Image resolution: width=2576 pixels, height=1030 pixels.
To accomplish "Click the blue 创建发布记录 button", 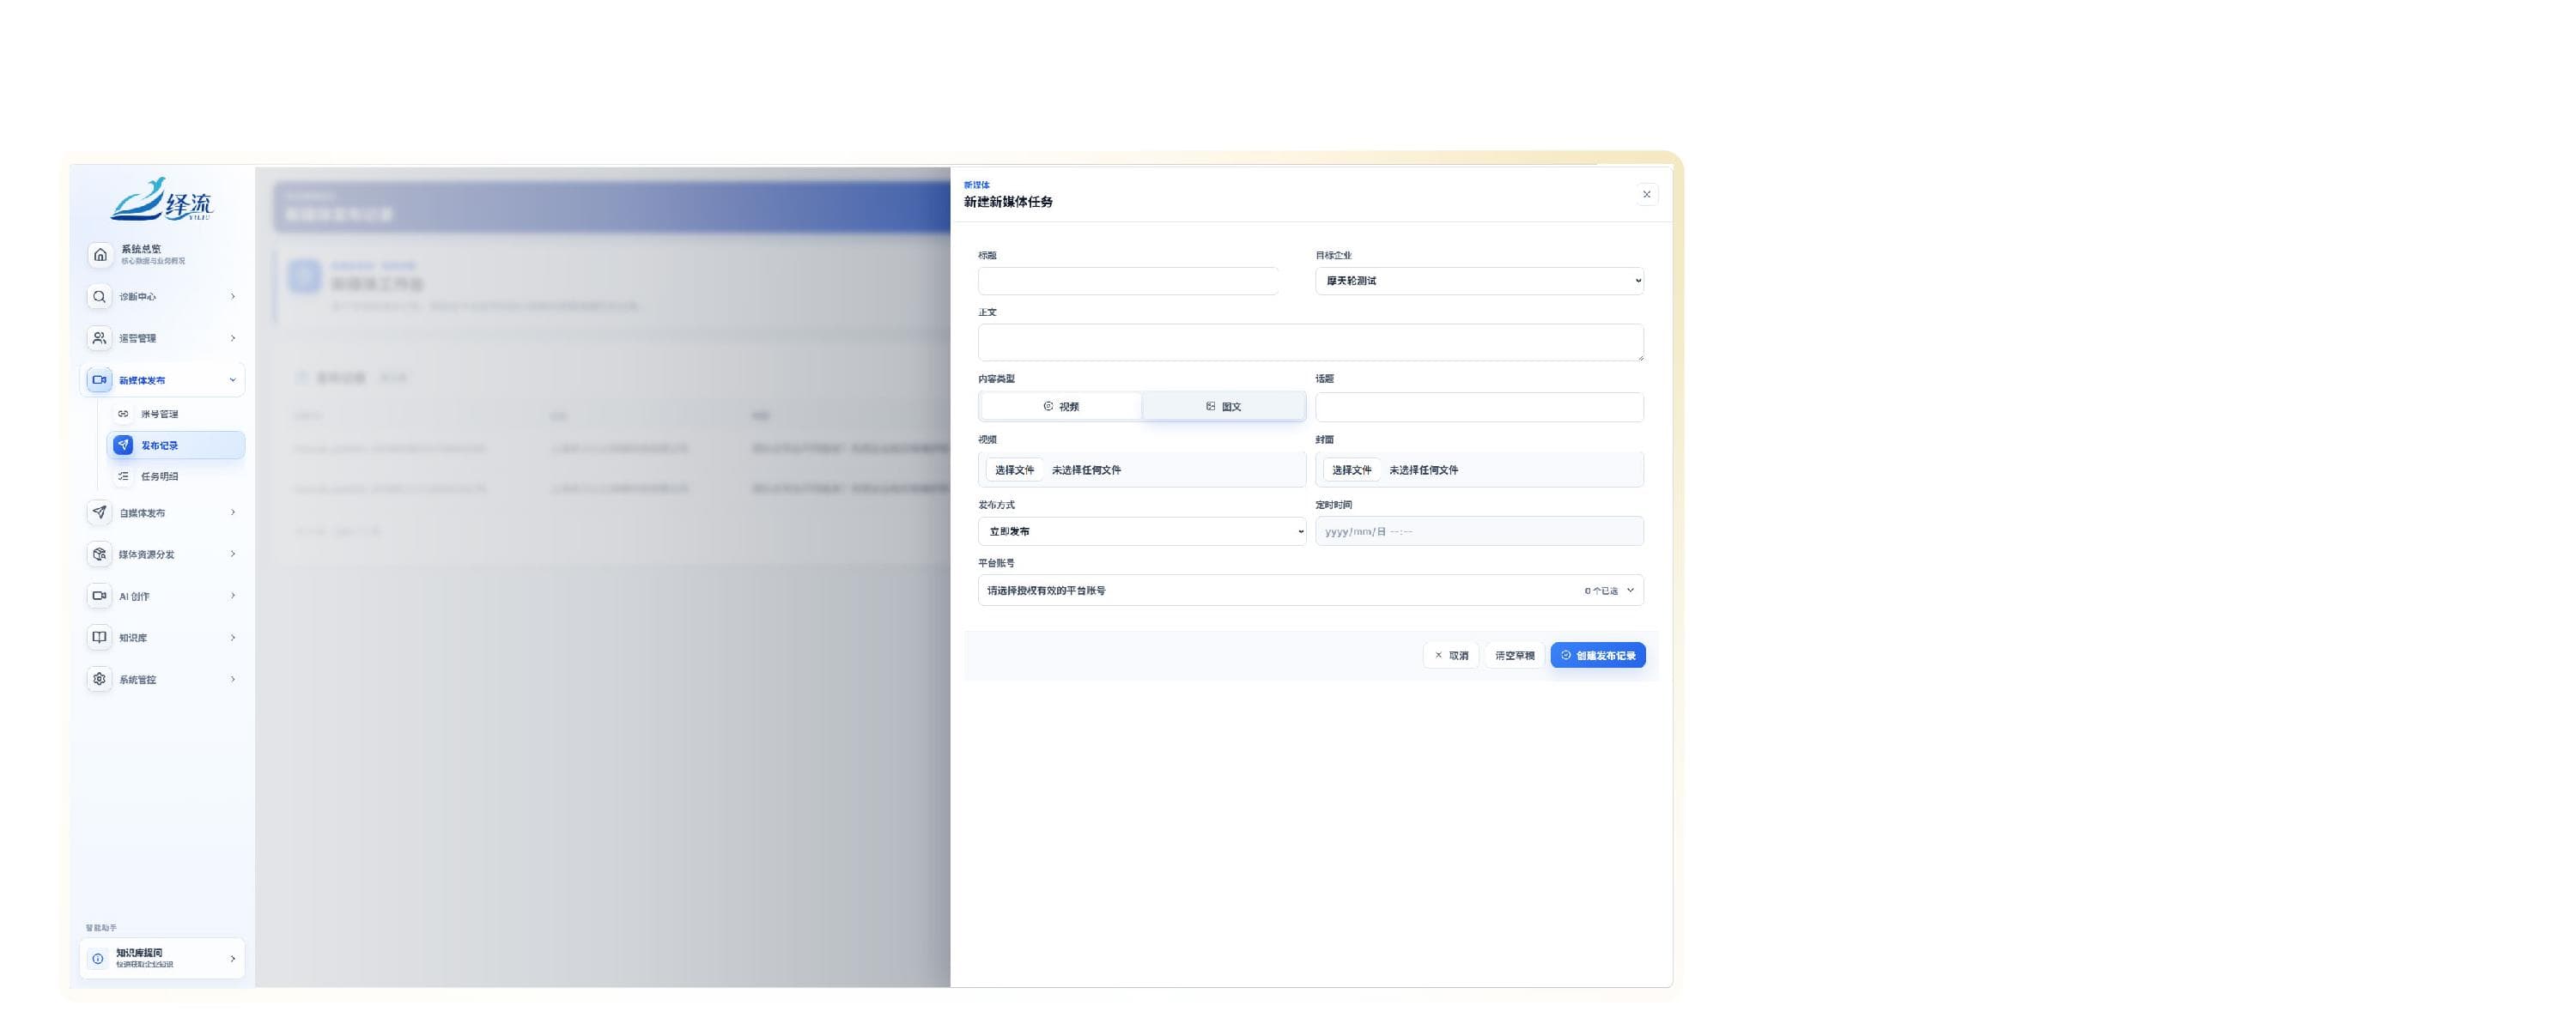I will 1598,656.
